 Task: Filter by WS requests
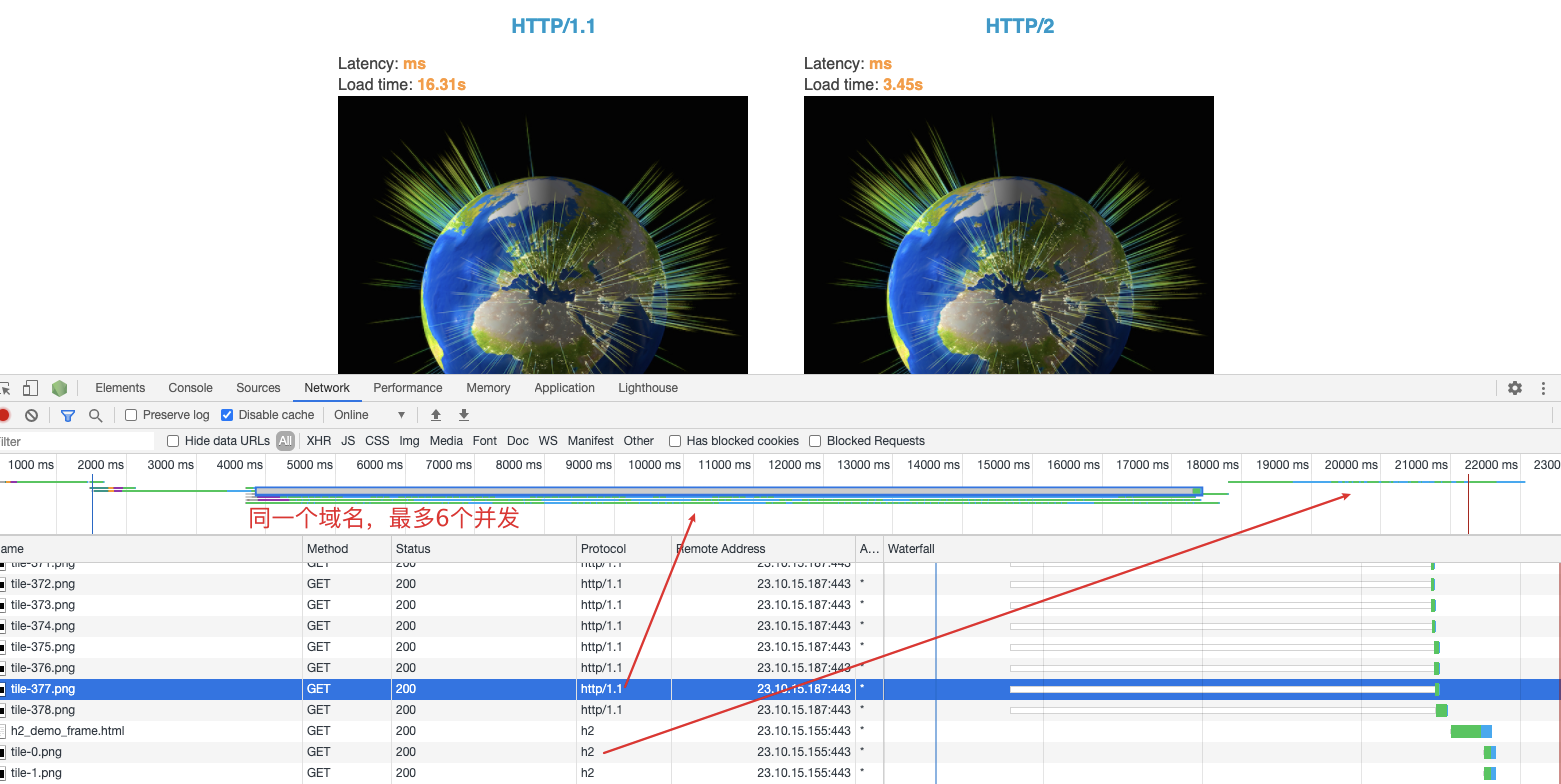548,441
